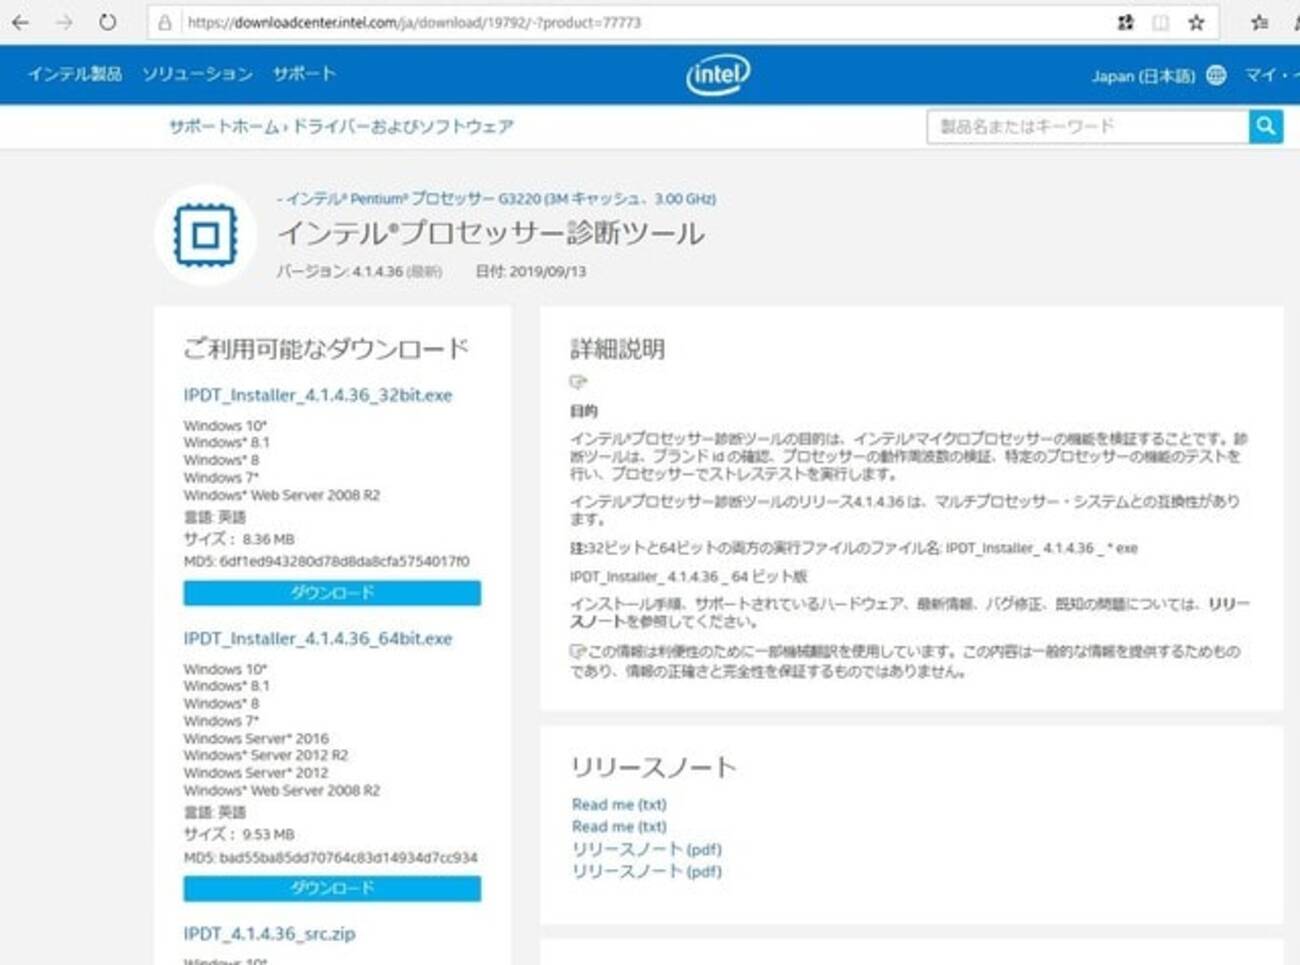Click the machine-translation icon under 詳細説明
Screen dimensions: 1300x965
[578, 382]
